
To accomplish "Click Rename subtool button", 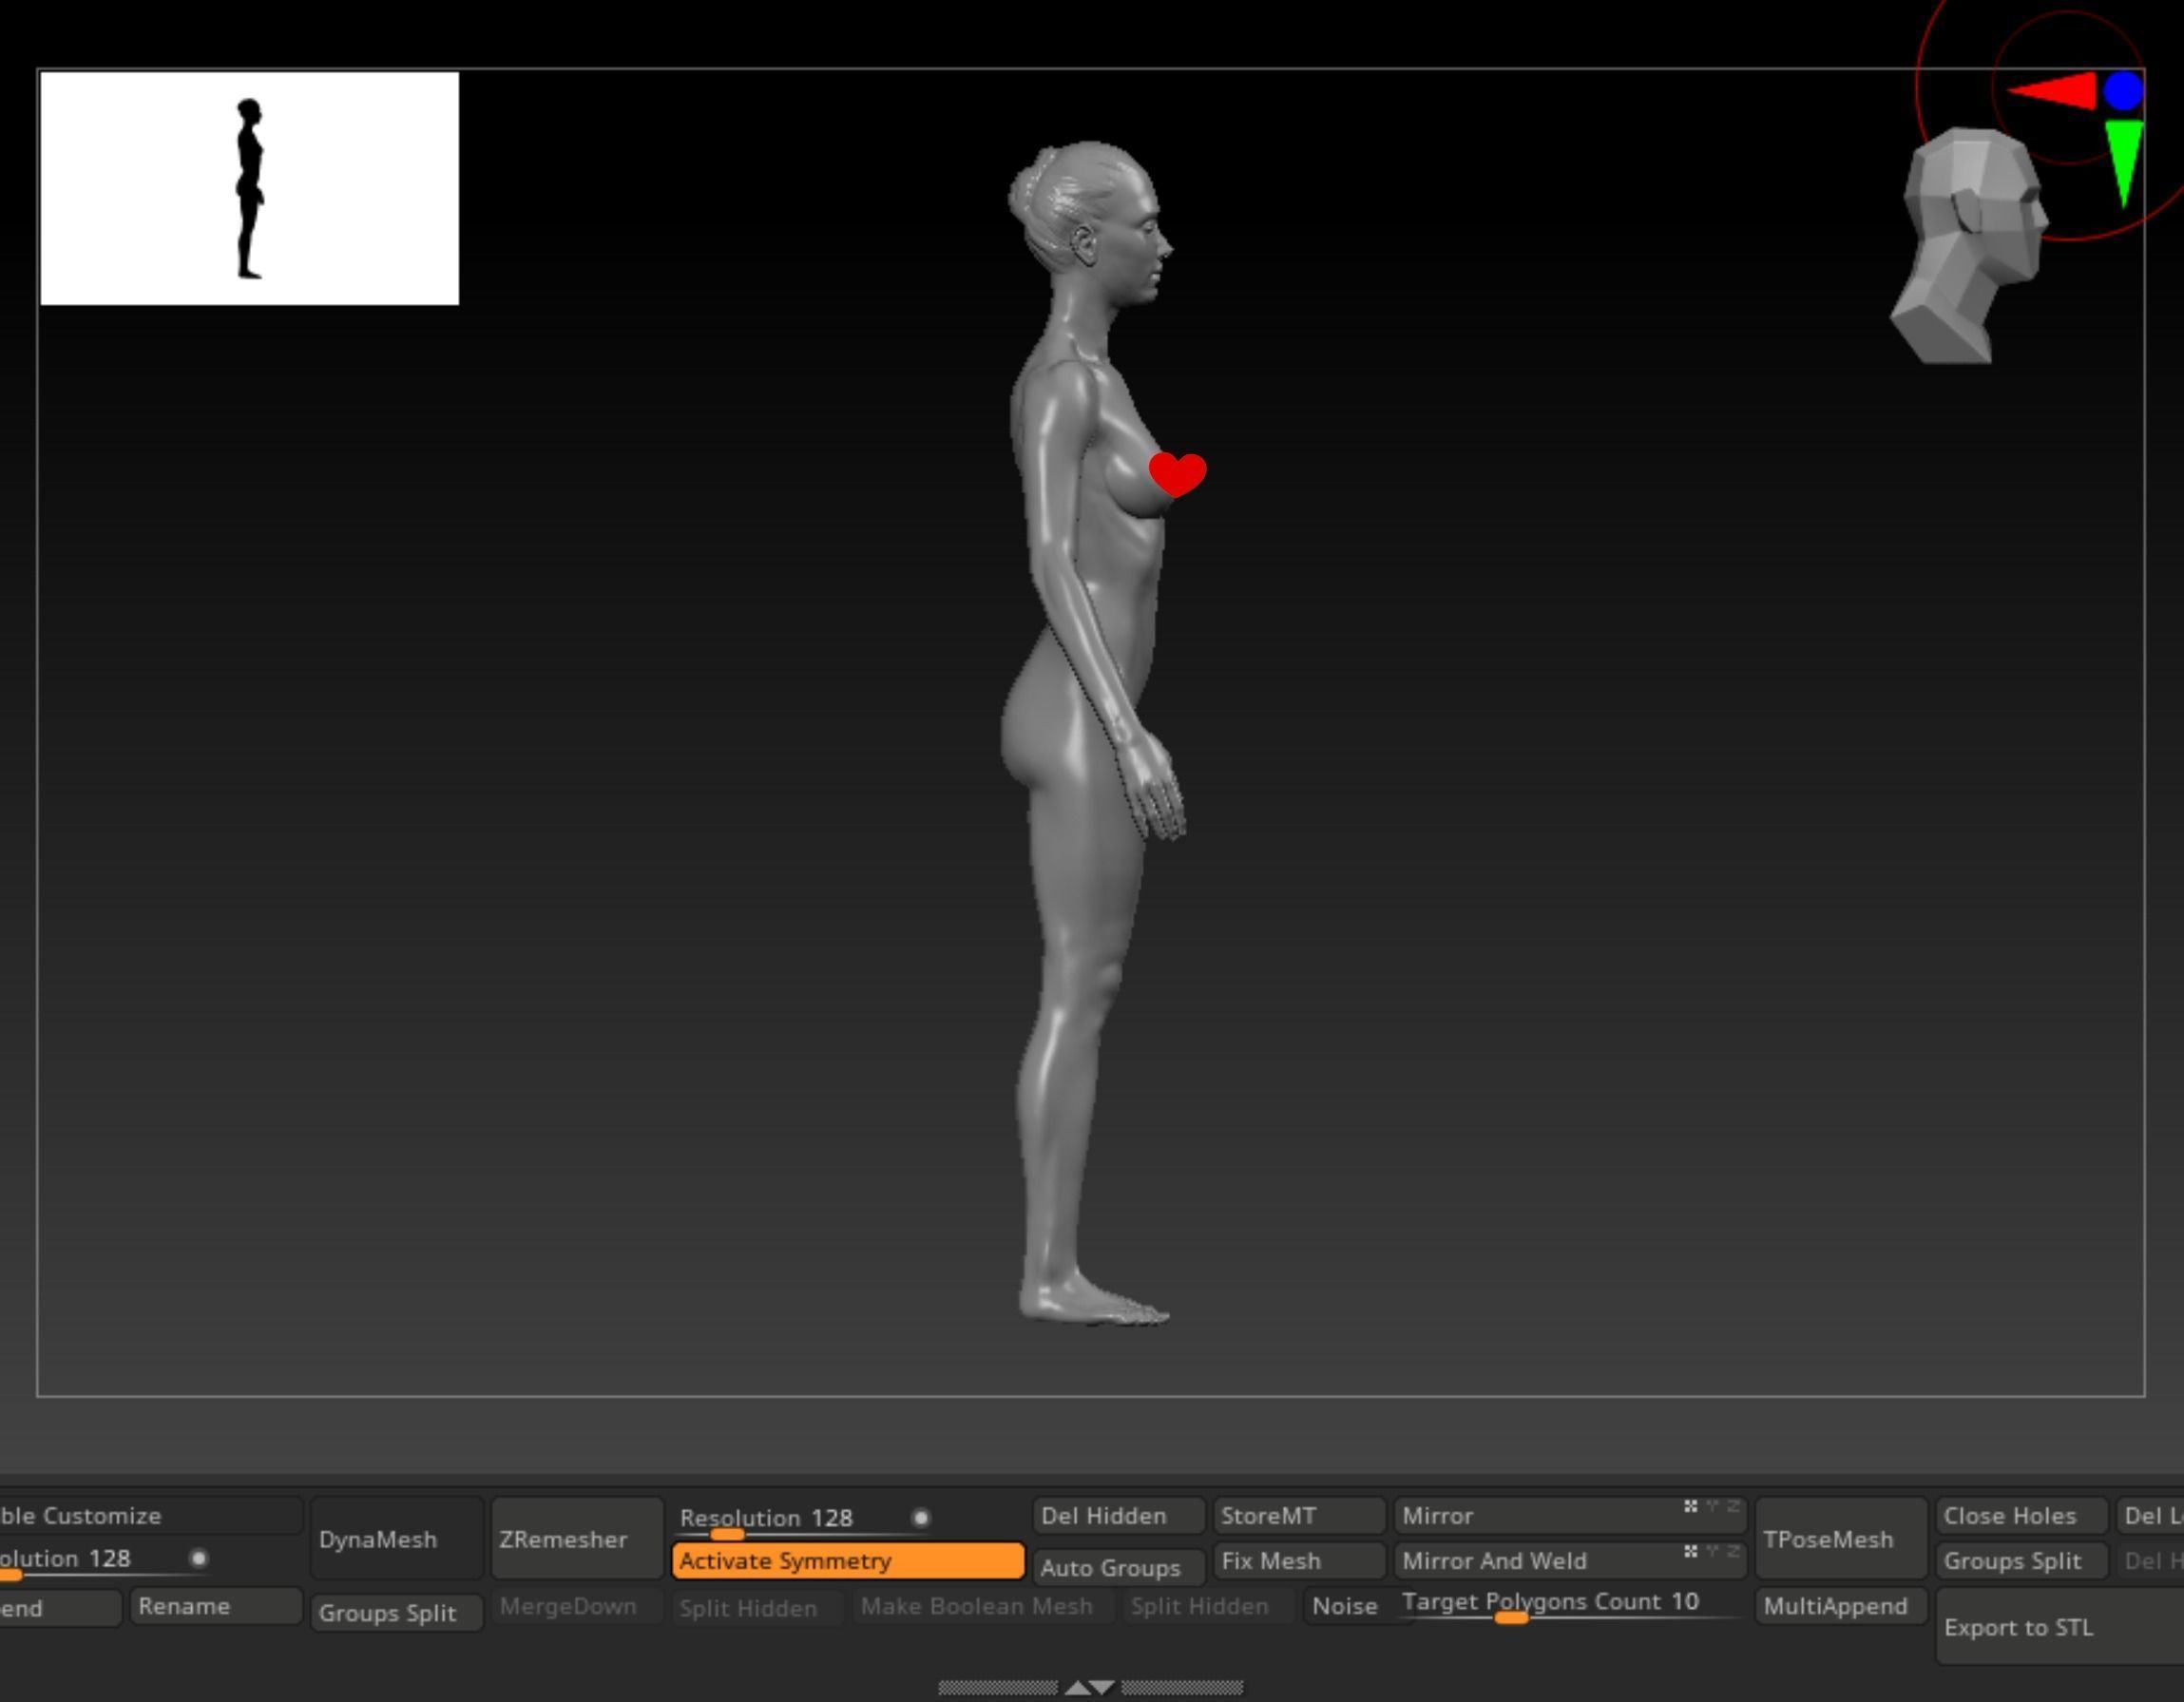I will (x=216, y=1606).
